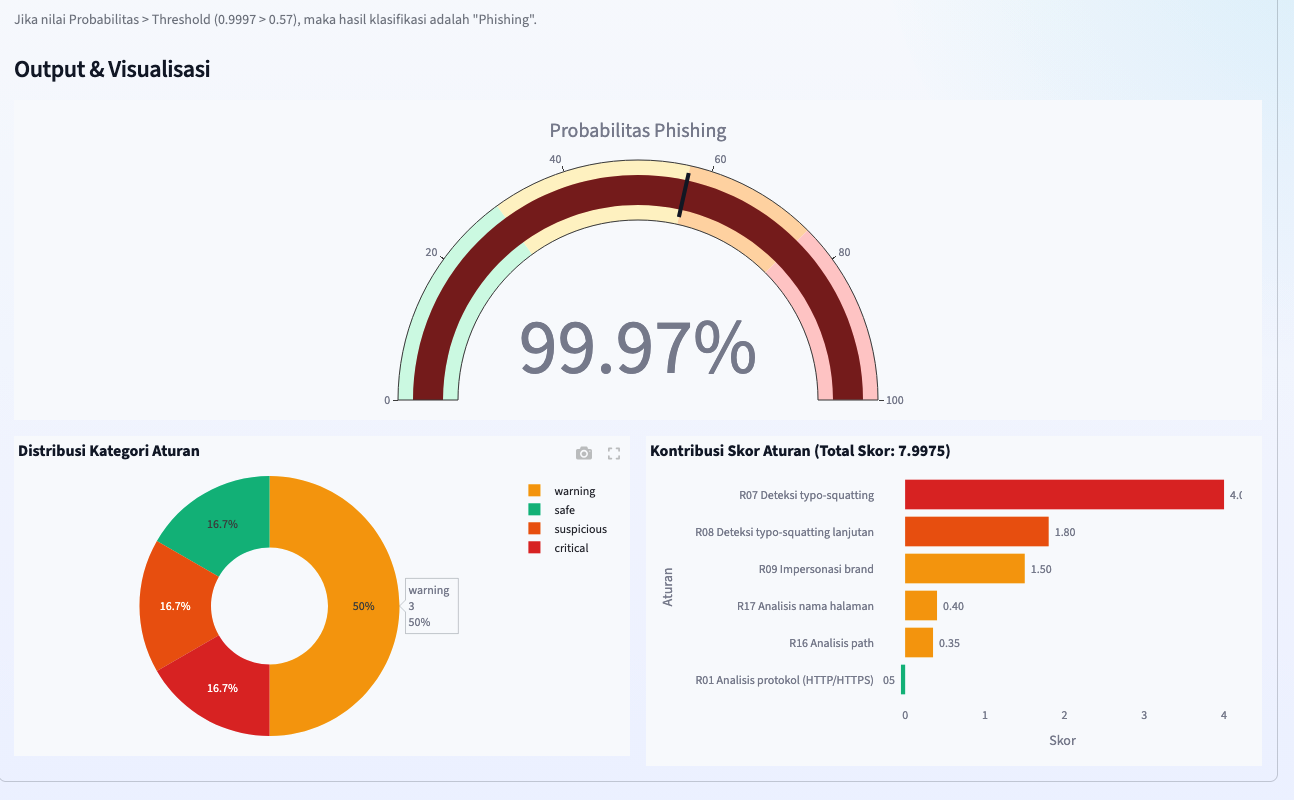This screenshot has width=1294, height=800.
Task: Click the green safe pie slice
Action: point(221,521)
